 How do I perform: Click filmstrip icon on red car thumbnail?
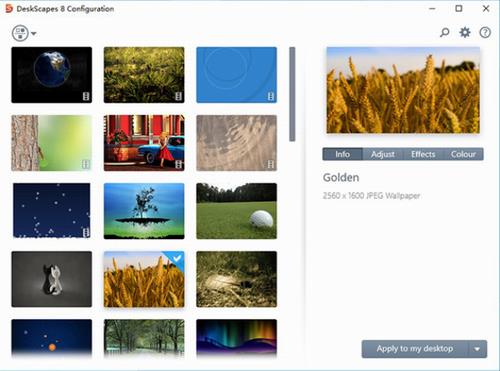coord(178,164)
